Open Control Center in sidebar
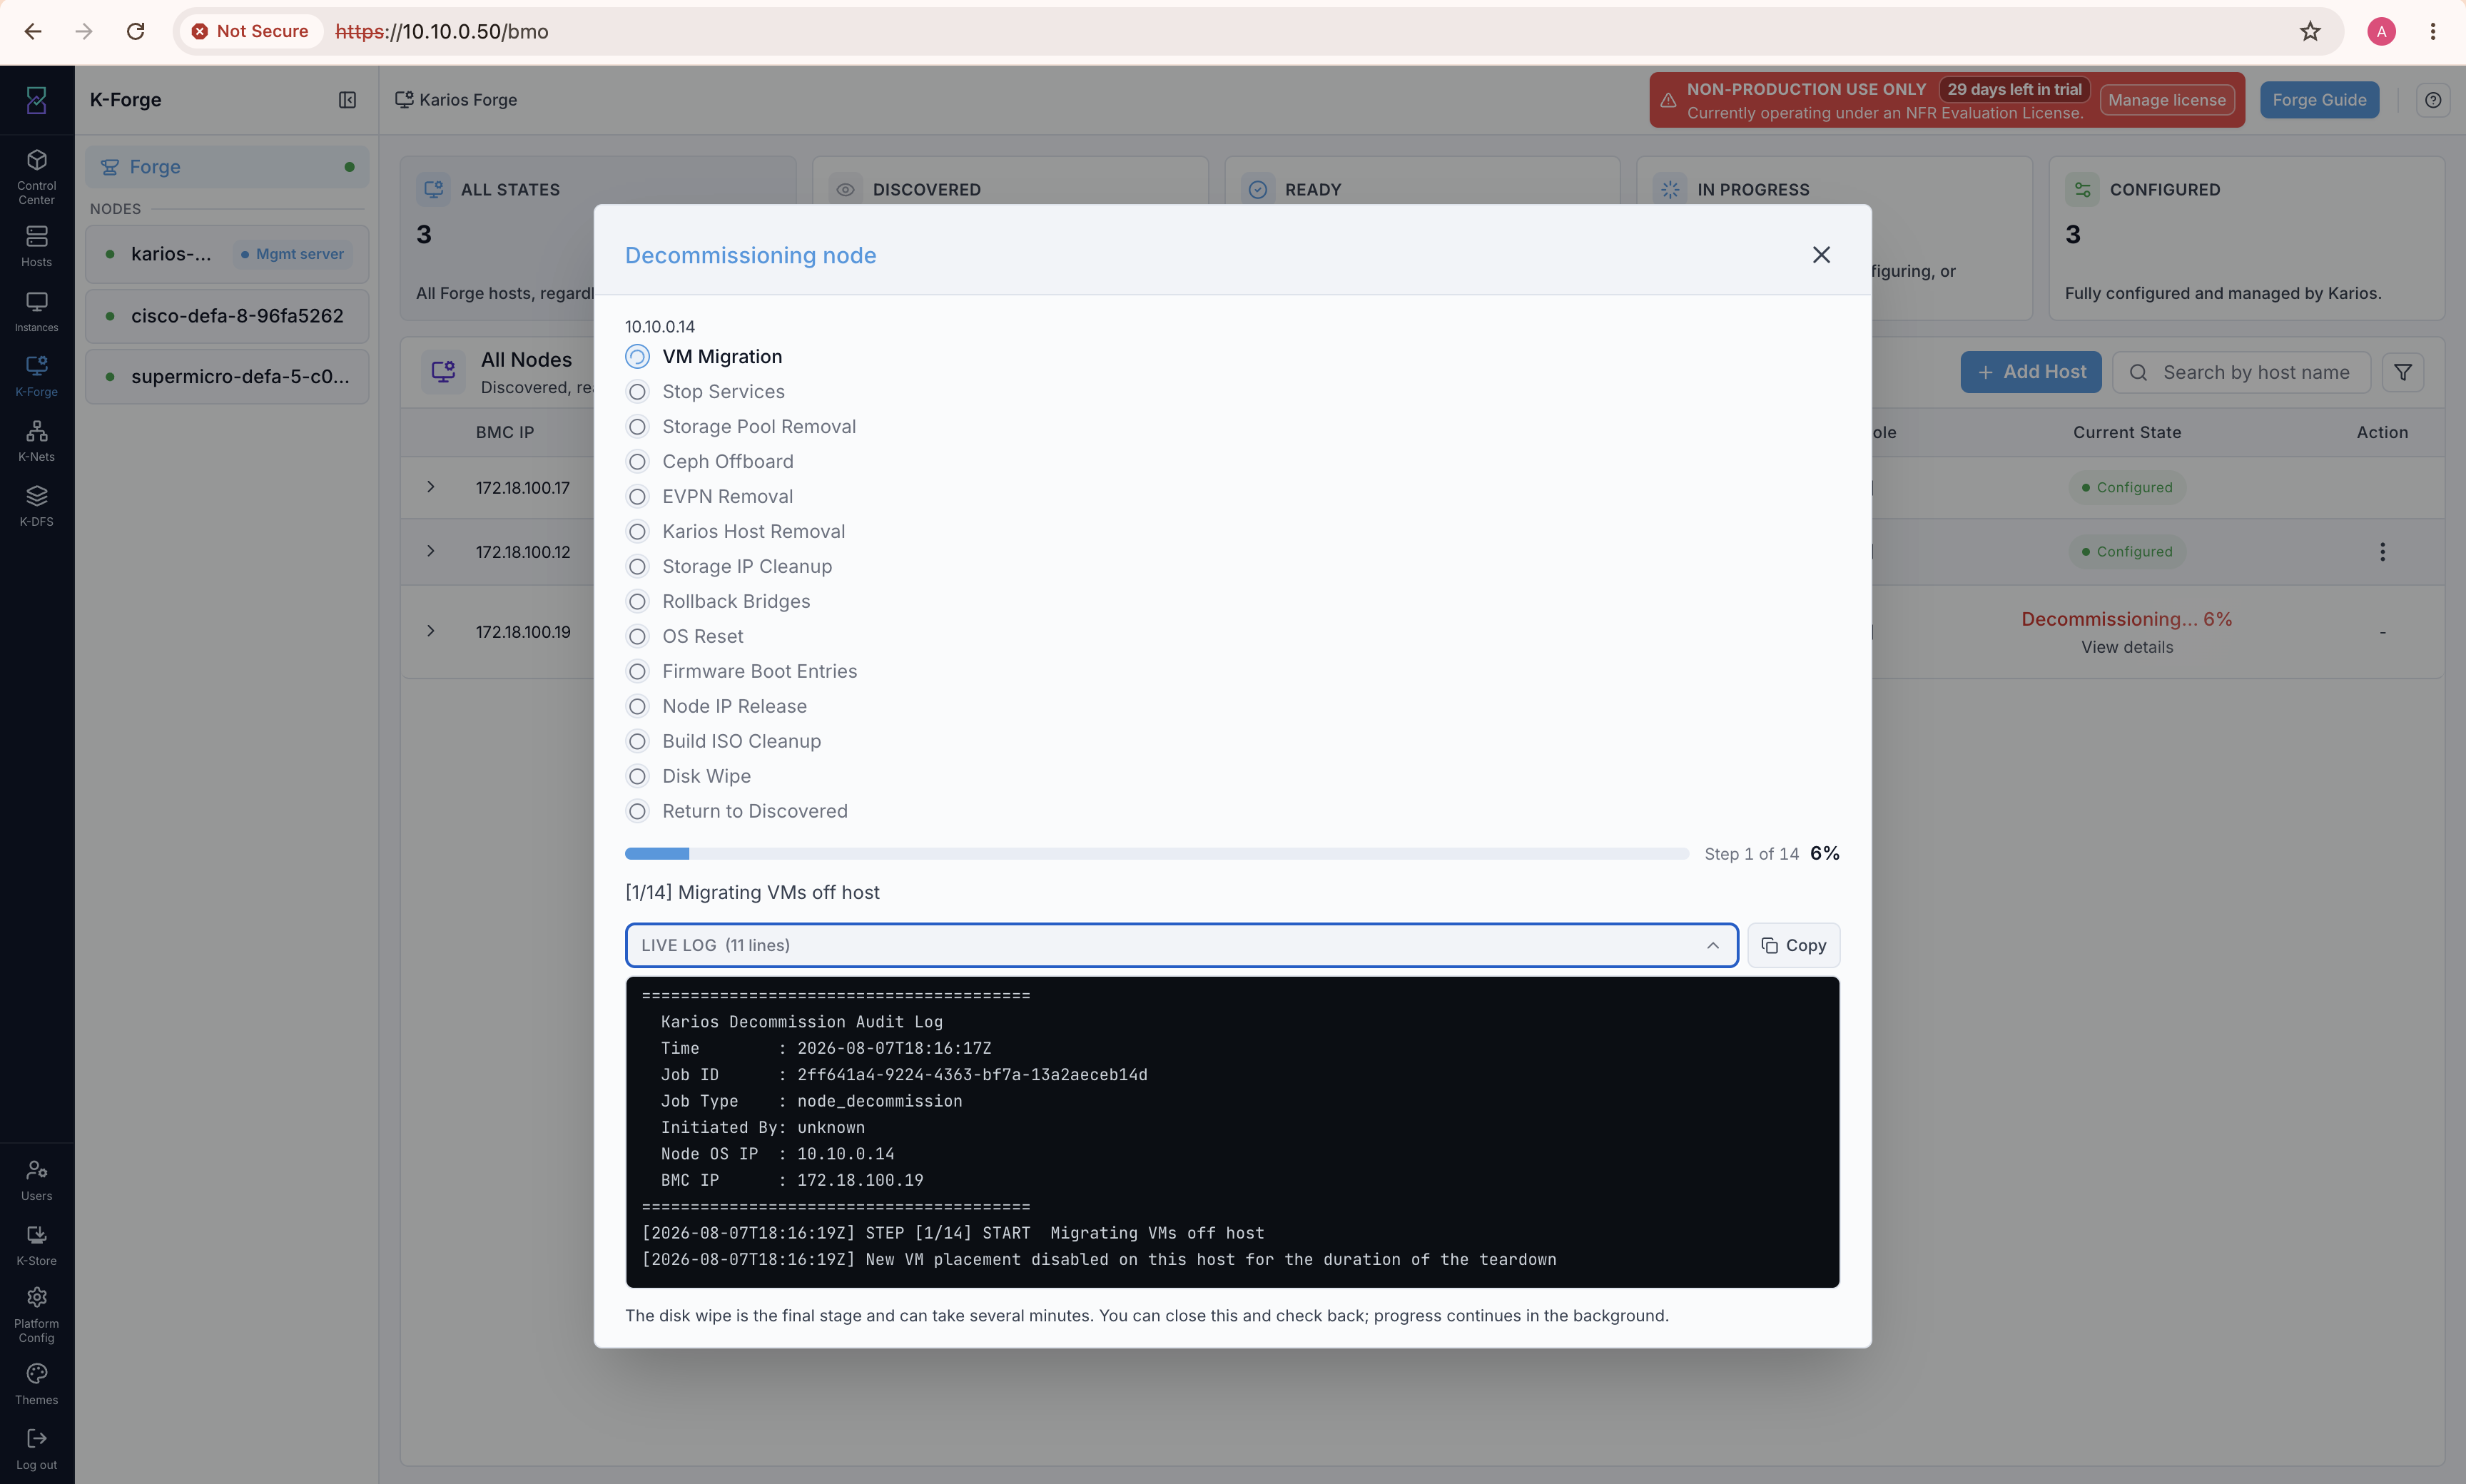Image resolution: width=2466 pixels, height=1484 pixels. point(37,177)
